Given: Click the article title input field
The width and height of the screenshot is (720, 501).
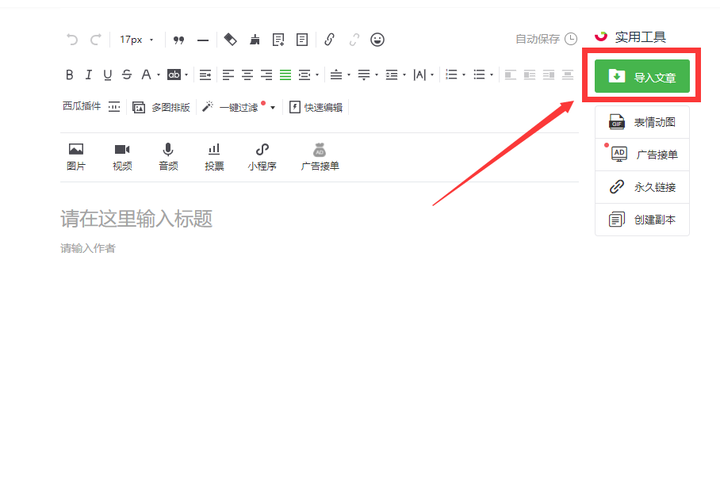Looking at the screenshot, I should [x=319, y=219].
